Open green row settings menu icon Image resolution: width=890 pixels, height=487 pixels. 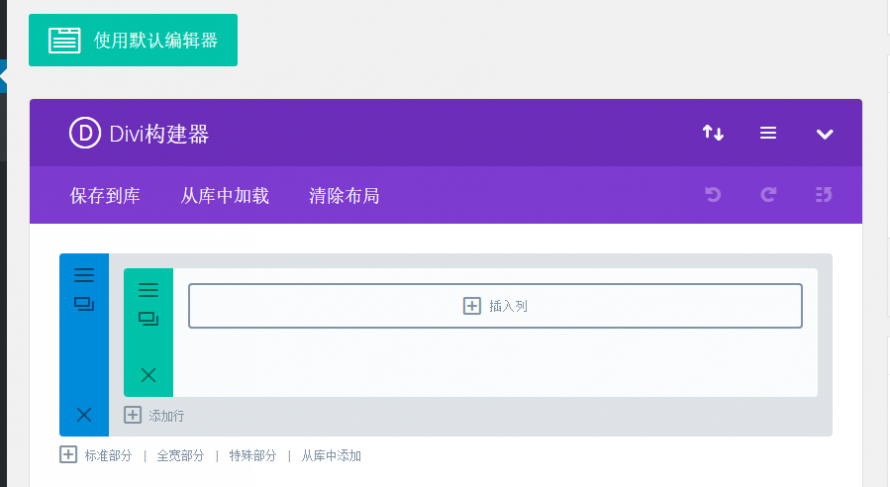point(148,290)
